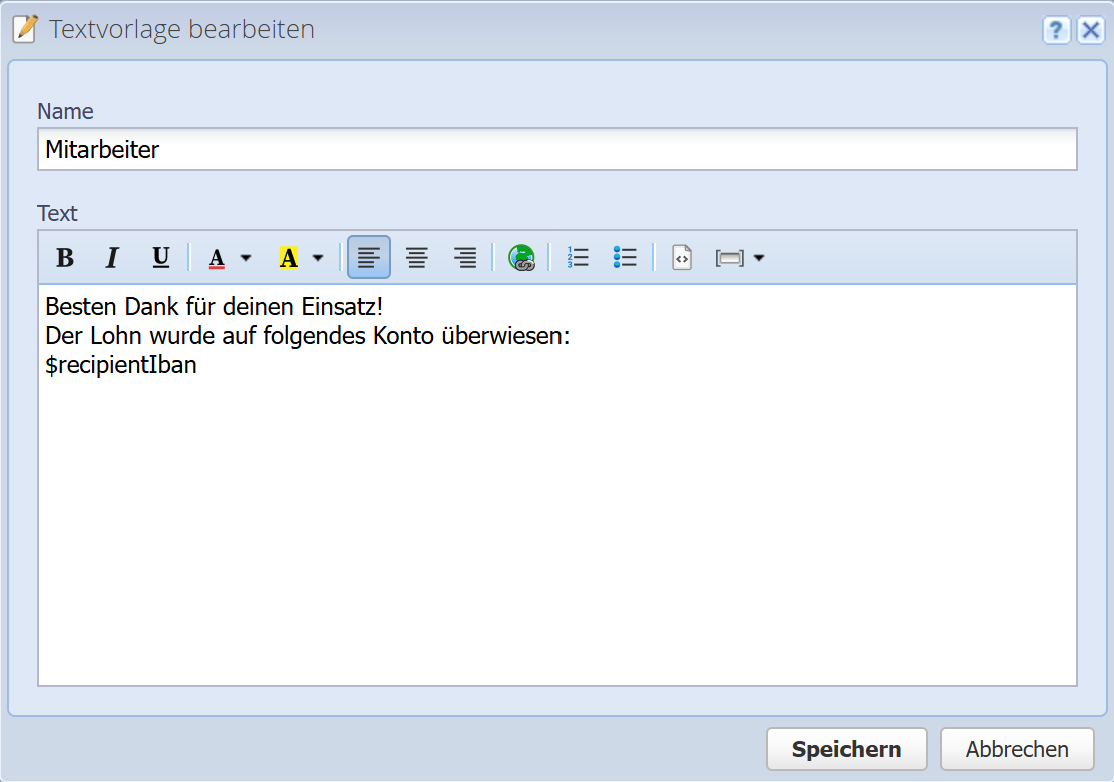Click the placeholder field insert icon
This screenshot has width=1114, height=782.
(730, 258)
